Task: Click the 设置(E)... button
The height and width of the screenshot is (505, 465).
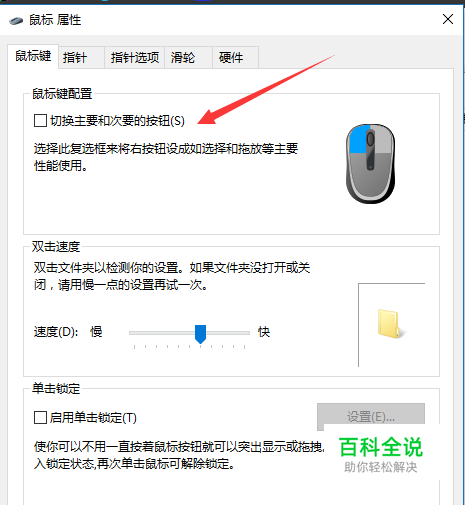Action: coord(371,416)
